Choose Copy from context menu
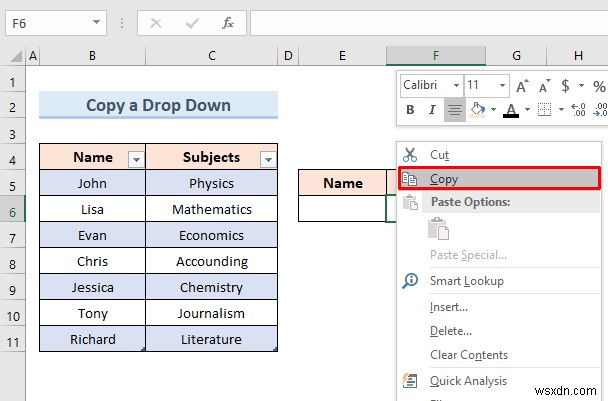Screen dimensions: 608x401 pyautogui.click(x=499, y=179)
